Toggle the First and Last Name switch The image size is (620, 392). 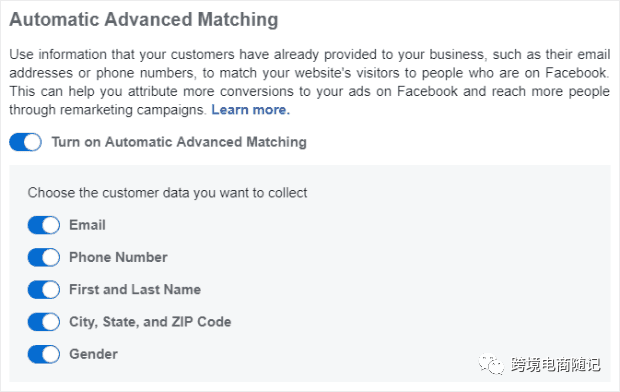[x=44, y=290]
